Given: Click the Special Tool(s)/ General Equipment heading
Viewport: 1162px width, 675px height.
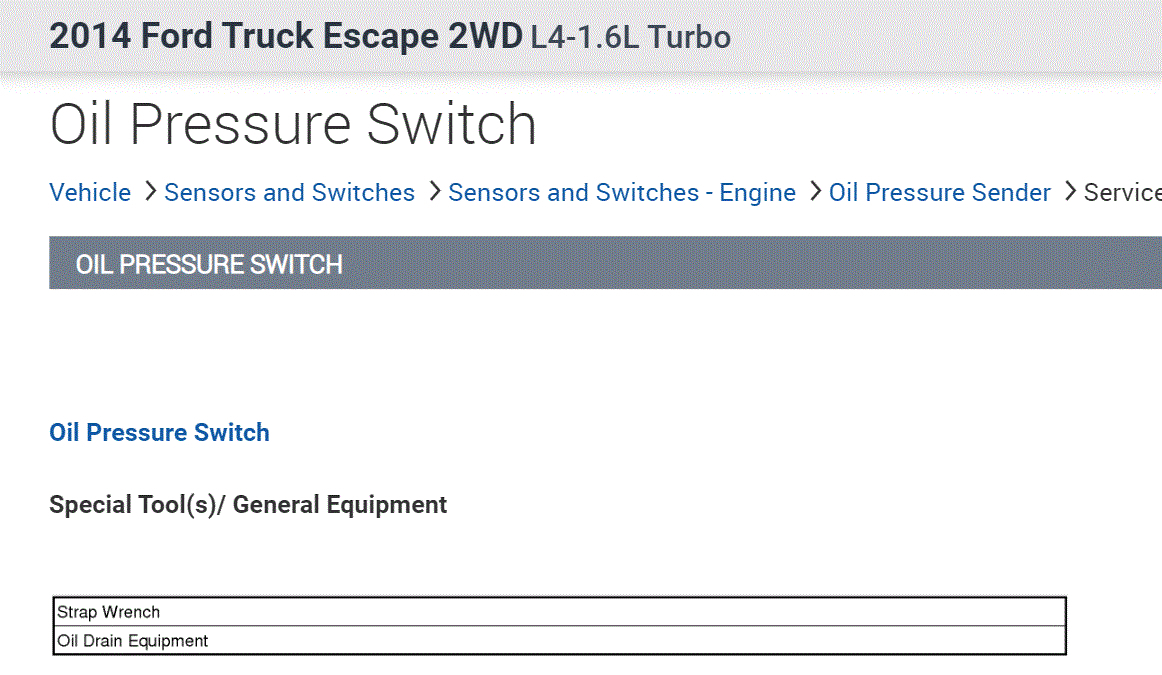Looking at the screenshot, I should pos(248,505).
